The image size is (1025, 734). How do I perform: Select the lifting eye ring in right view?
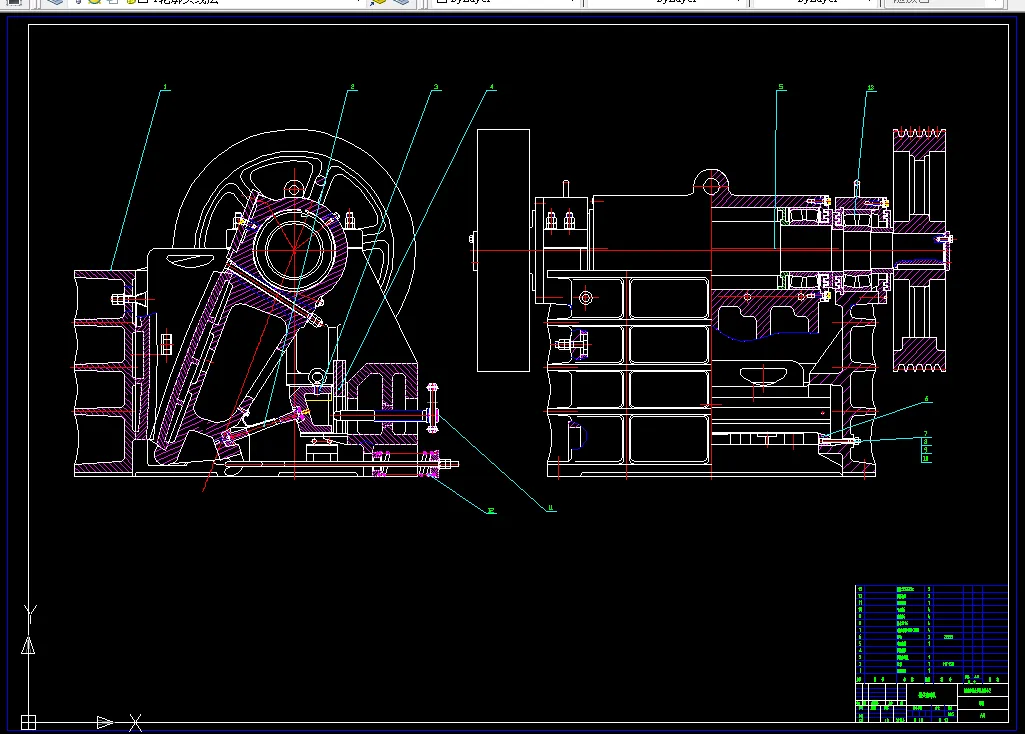(711, 186)
